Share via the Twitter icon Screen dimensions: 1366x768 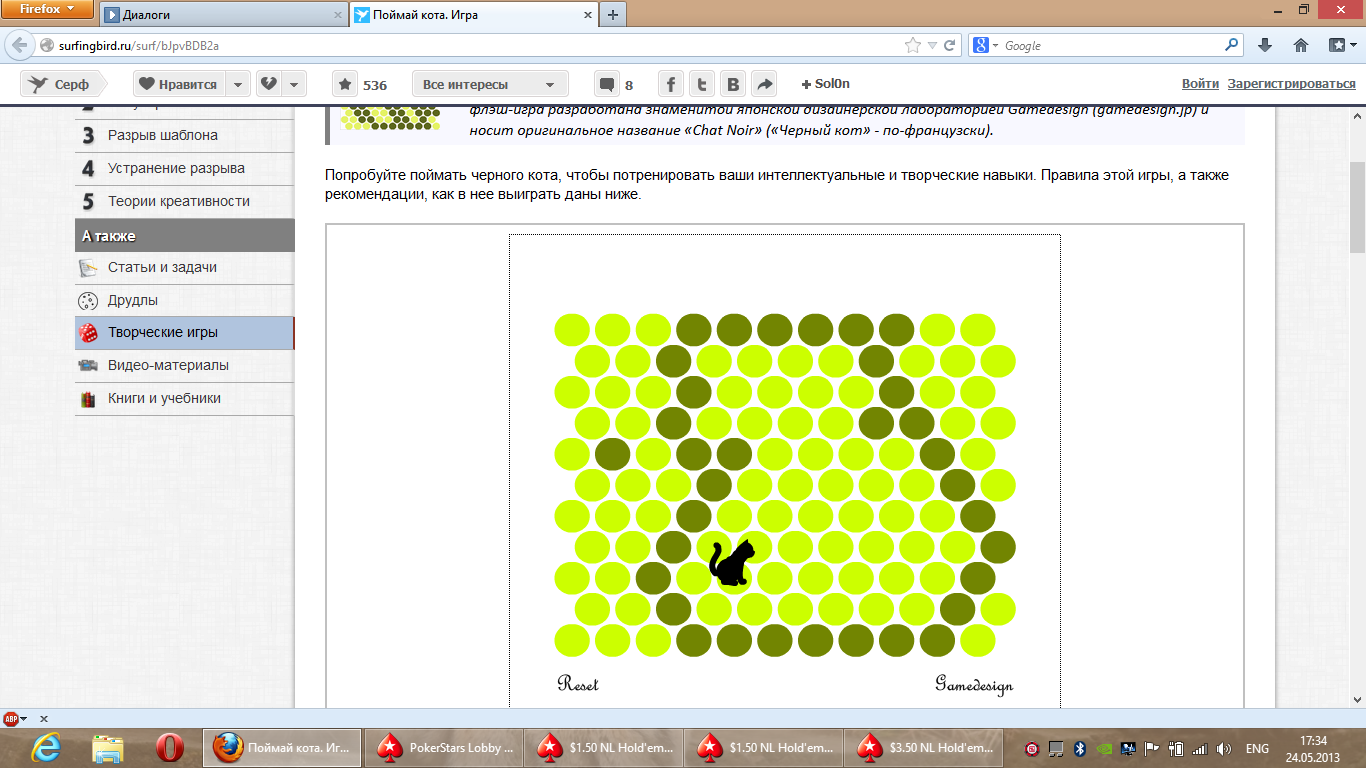(x=703, y=84)
